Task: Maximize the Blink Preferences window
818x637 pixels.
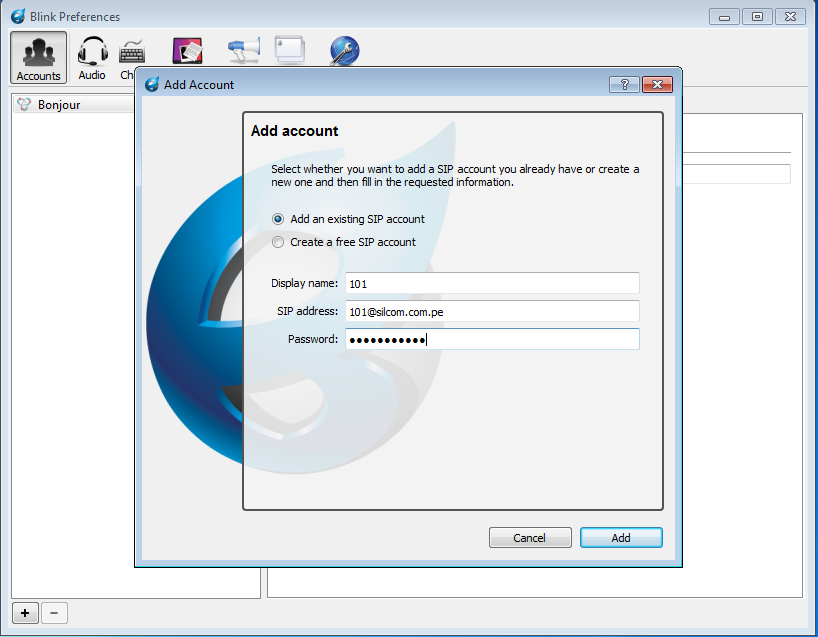Action: (x=757, y=16)
